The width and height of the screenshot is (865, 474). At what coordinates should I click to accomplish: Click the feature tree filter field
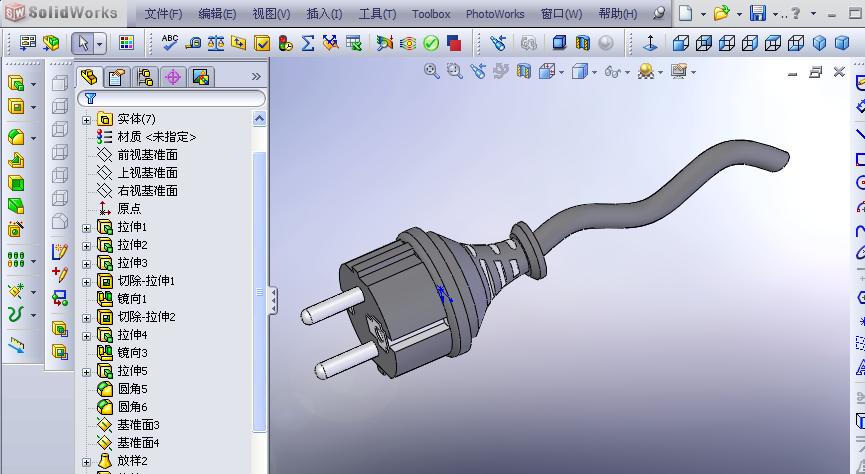(x=172, y=99)
